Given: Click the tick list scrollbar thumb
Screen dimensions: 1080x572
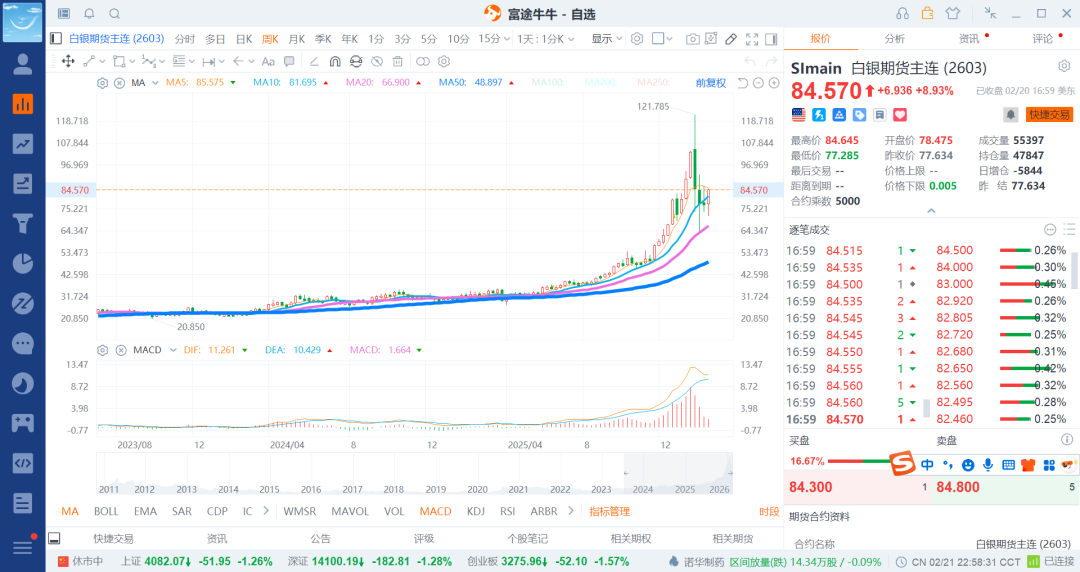Looking at the screenshot, I should [x=926, y=408].
